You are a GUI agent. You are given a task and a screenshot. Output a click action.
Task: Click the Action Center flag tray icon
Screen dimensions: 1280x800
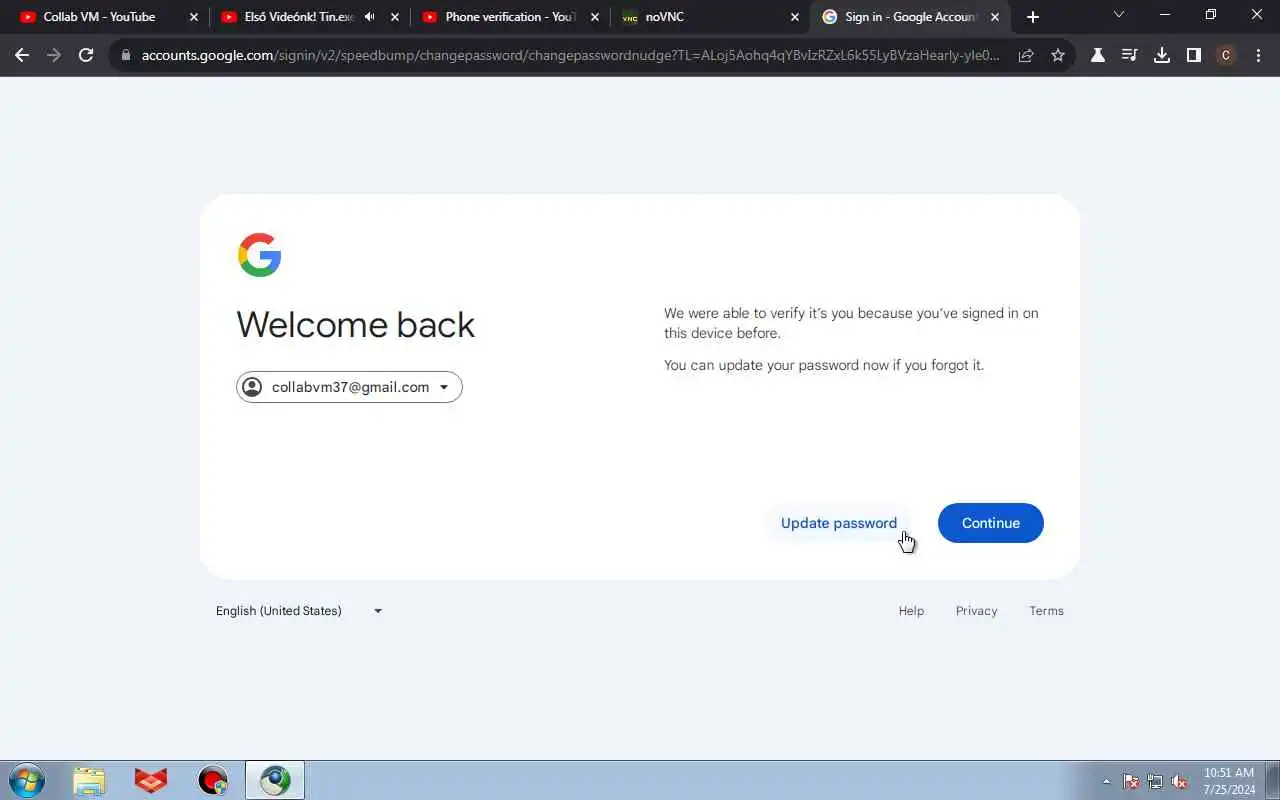pyautogui.click(x=1131, y=782)
